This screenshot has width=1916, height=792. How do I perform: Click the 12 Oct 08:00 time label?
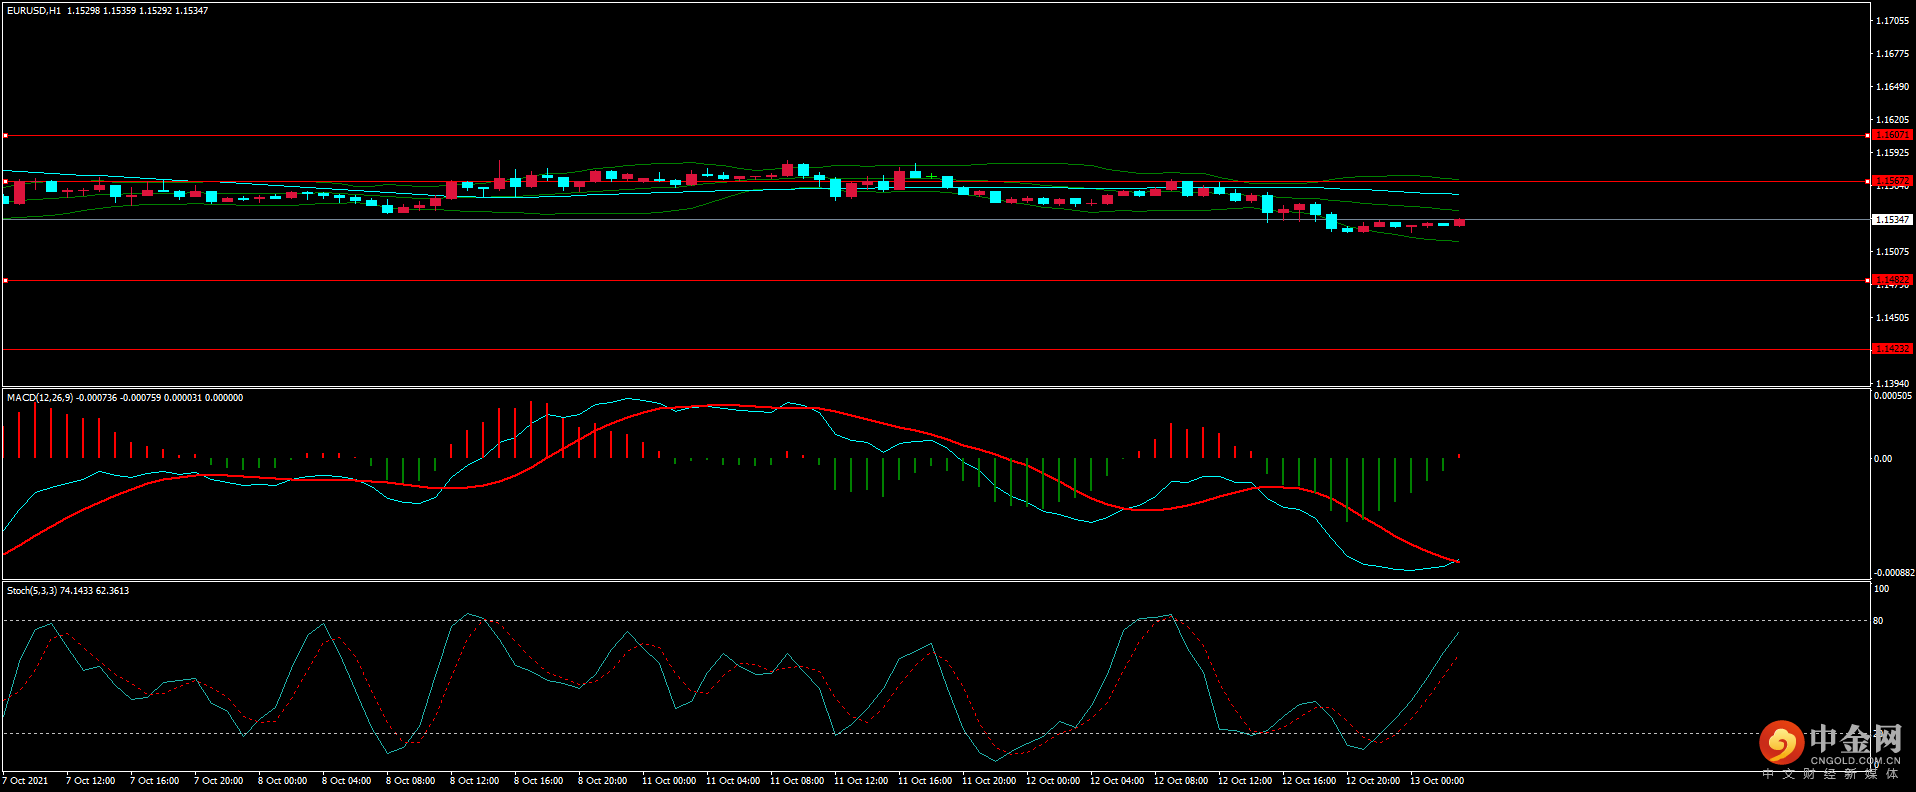click(x=1180, y=781)
